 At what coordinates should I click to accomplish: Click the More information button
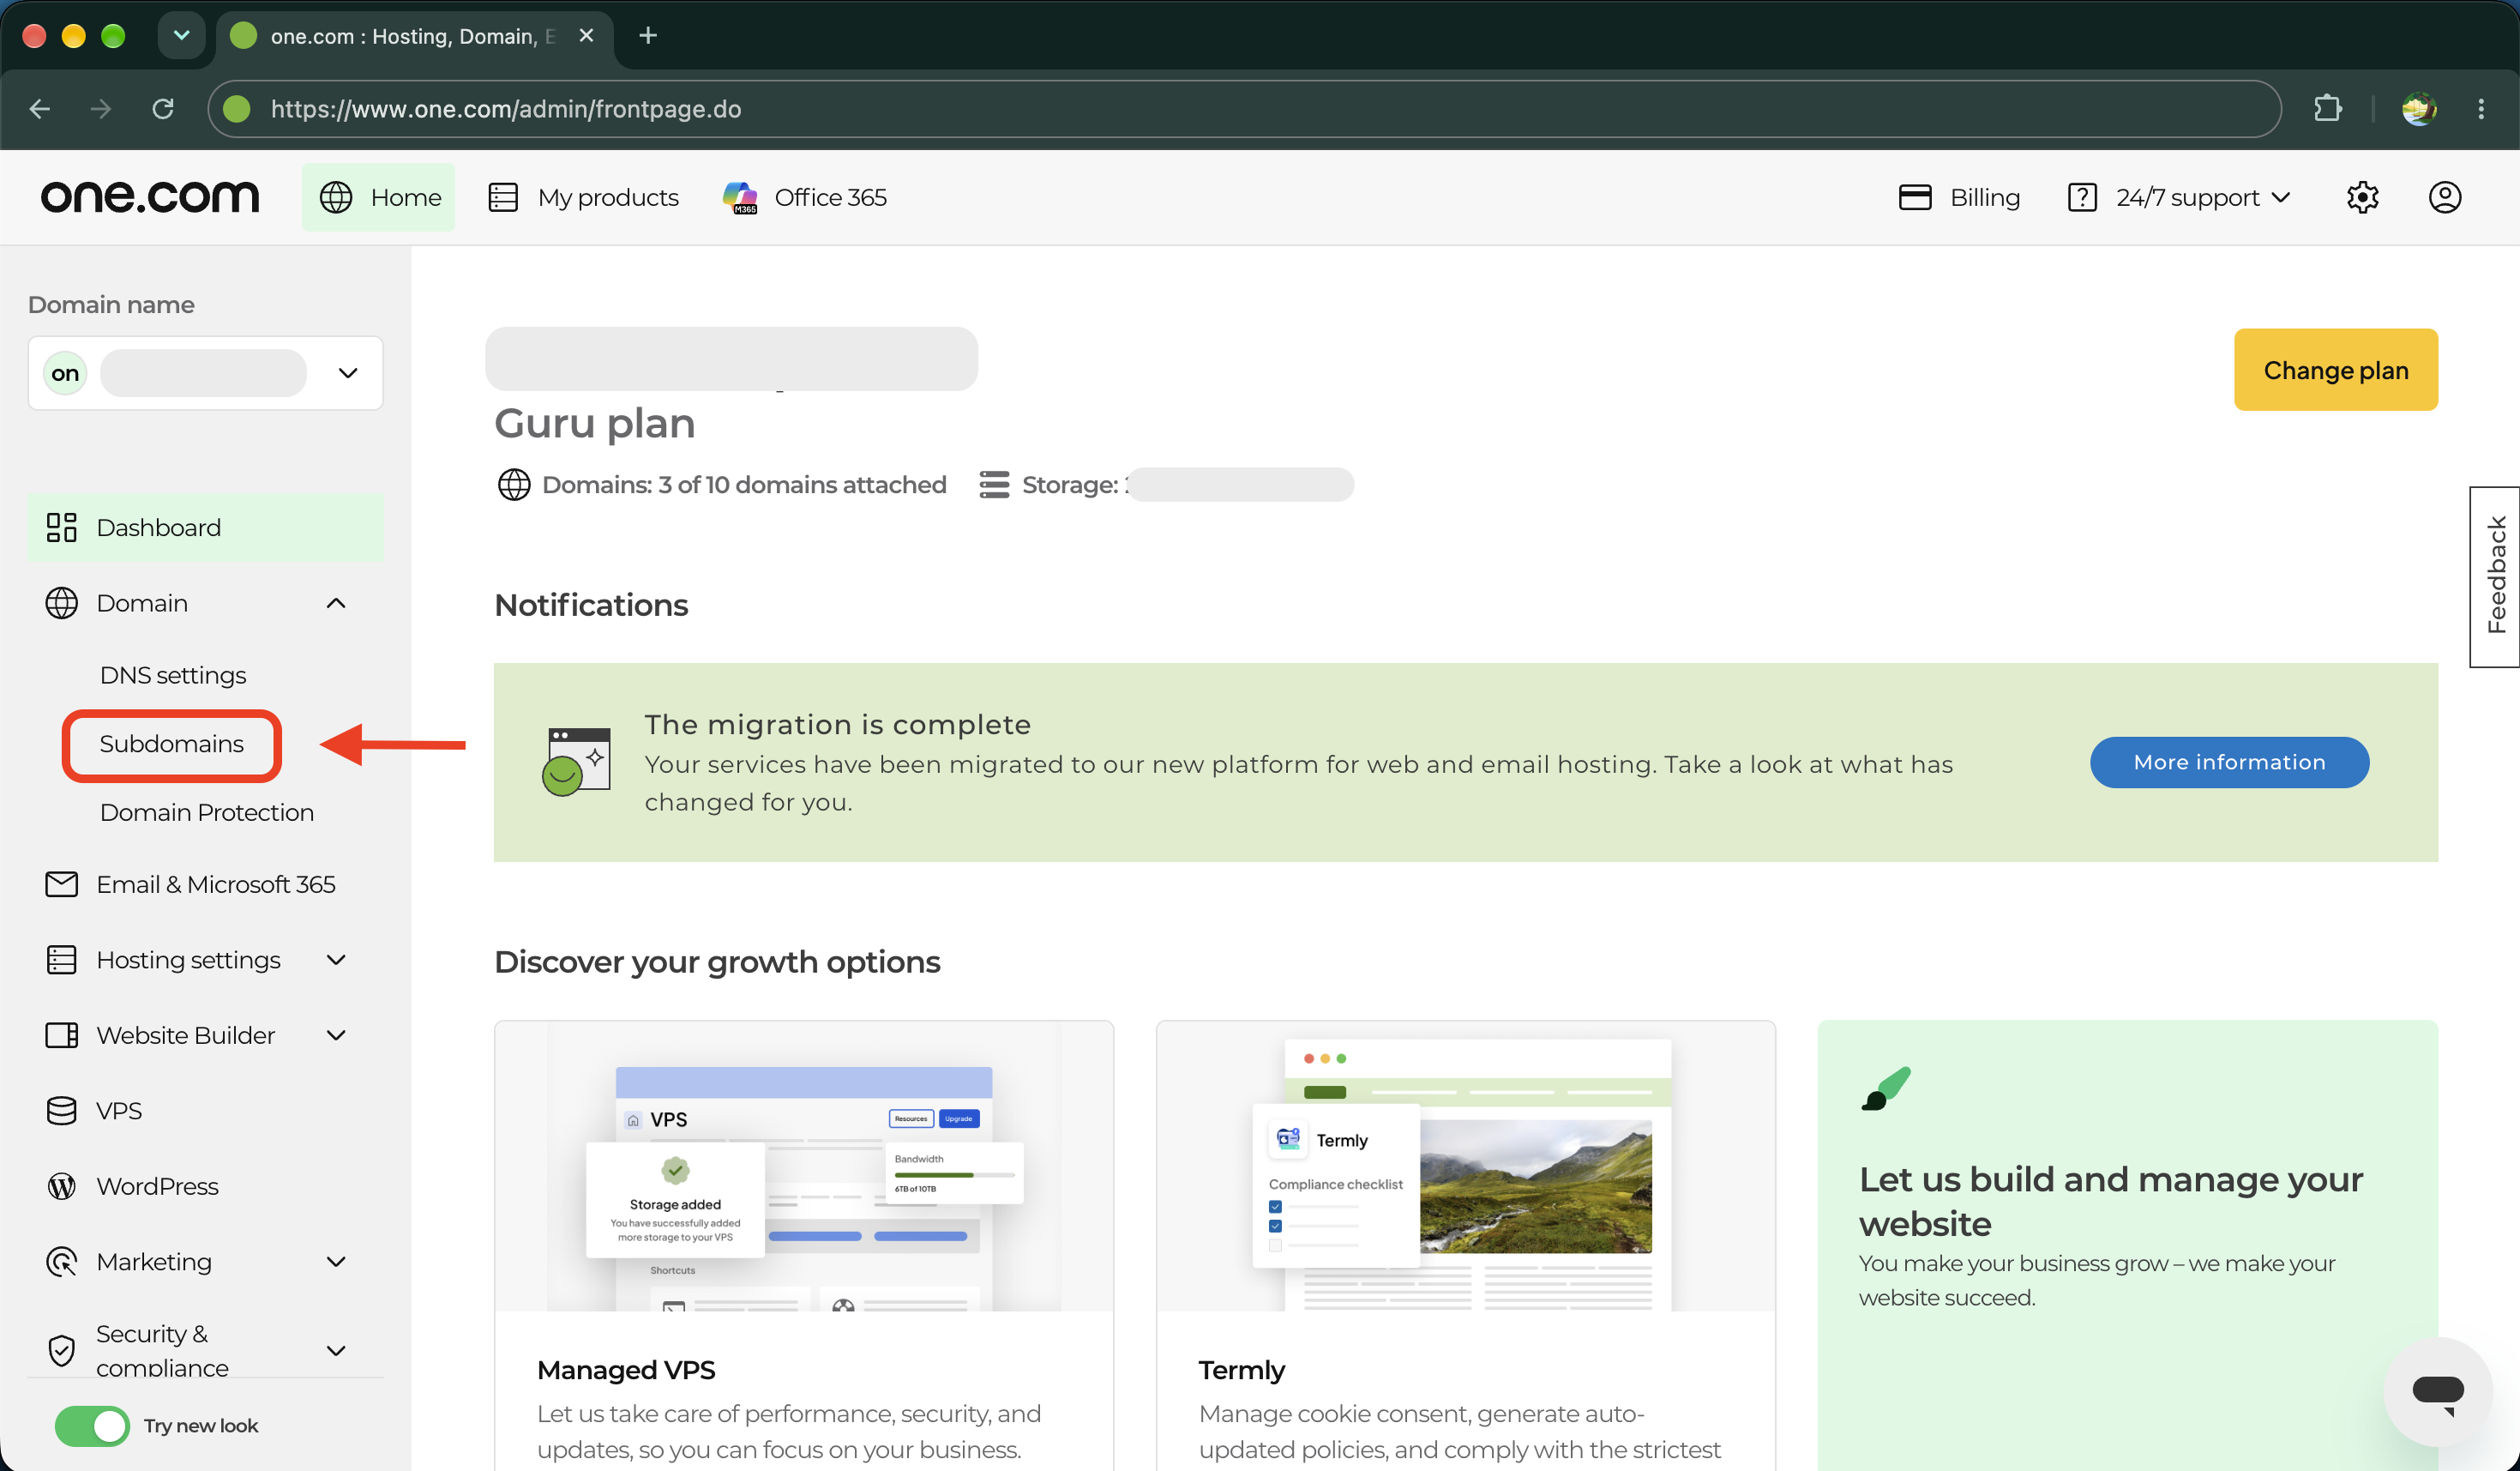coord(2229,762)
